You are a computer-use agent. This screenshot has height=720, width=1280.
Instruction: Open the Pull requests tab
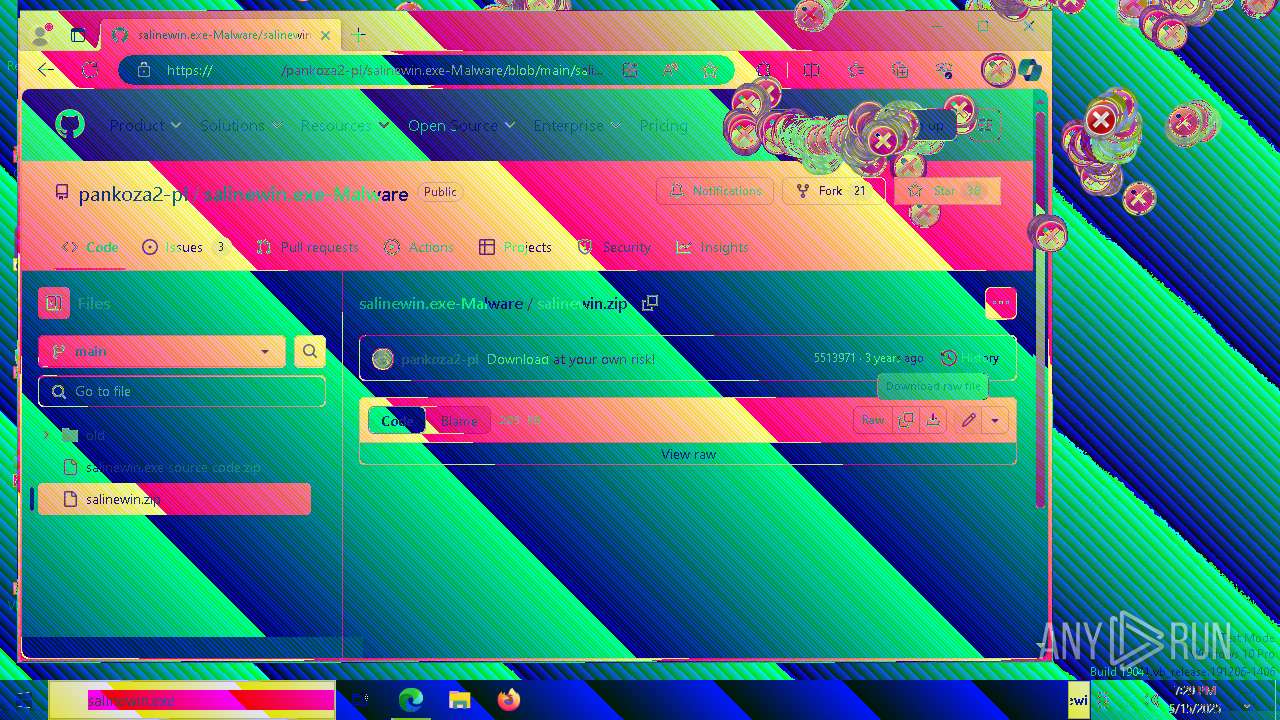pyautogui.click(x=307, y=247)
